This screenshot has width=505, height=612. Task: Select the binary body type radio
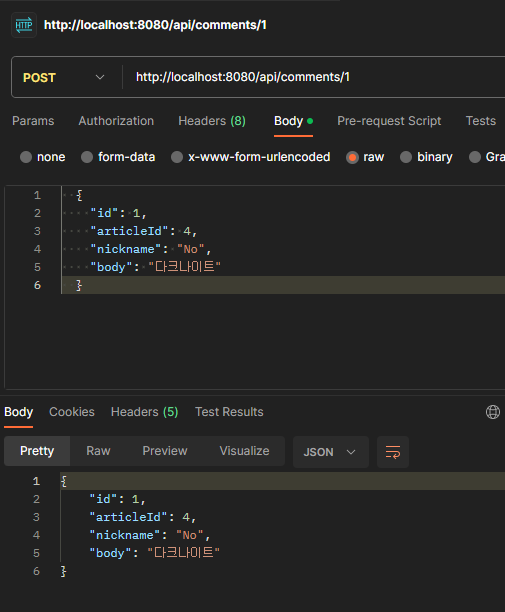tap(406, 157)
